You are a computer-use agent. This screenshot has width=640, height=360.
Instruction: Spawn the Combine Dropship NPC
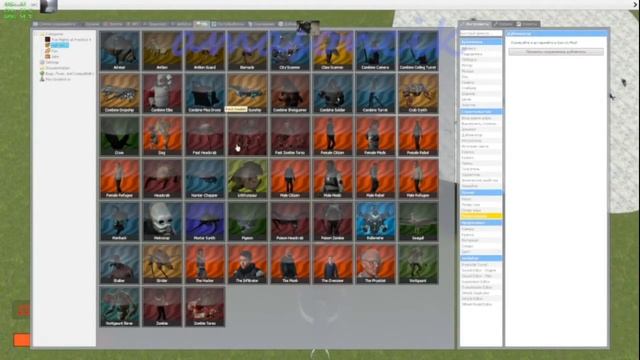click(x=120, y=93)
